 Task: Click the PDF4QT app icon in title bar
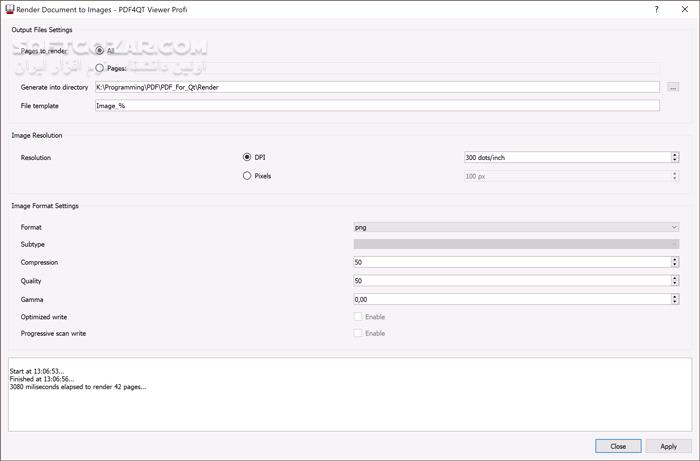tap(9, 9)
